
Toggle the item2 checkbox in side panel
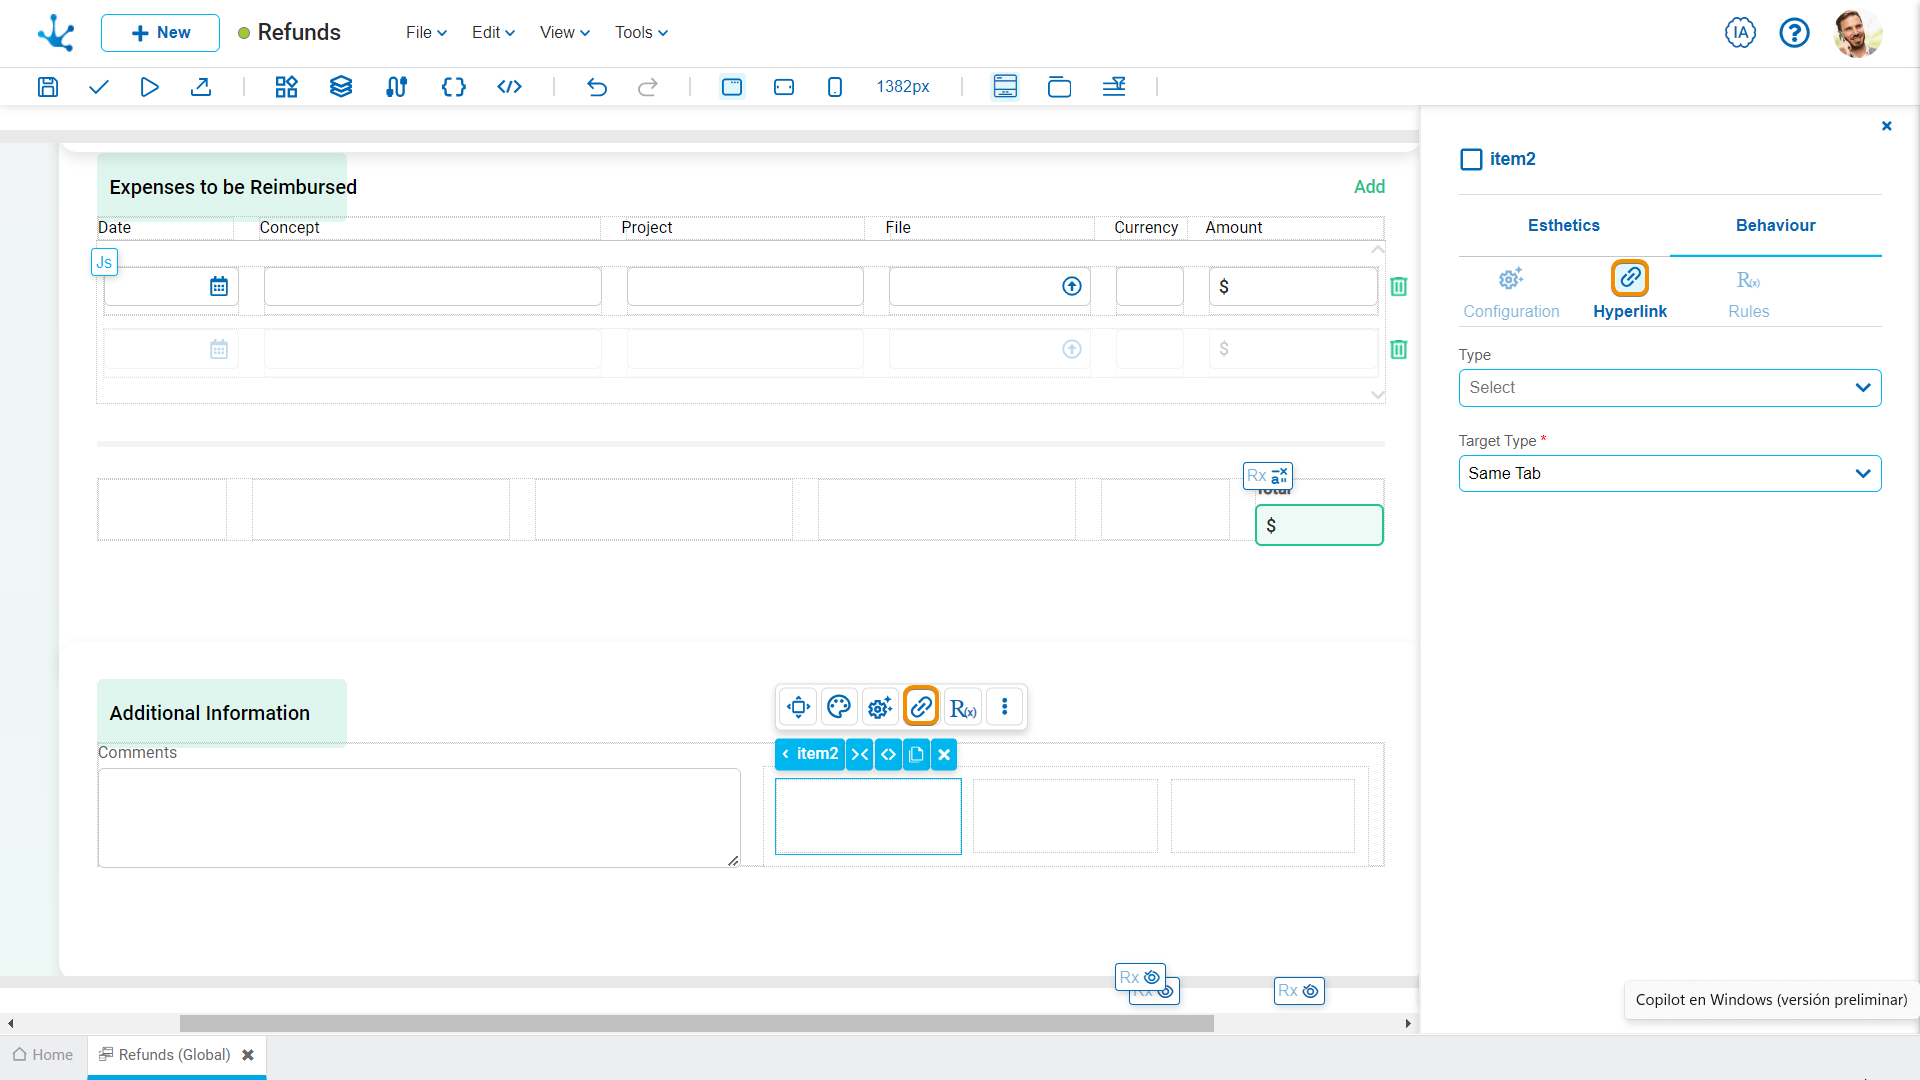(x=1471, y=159)
